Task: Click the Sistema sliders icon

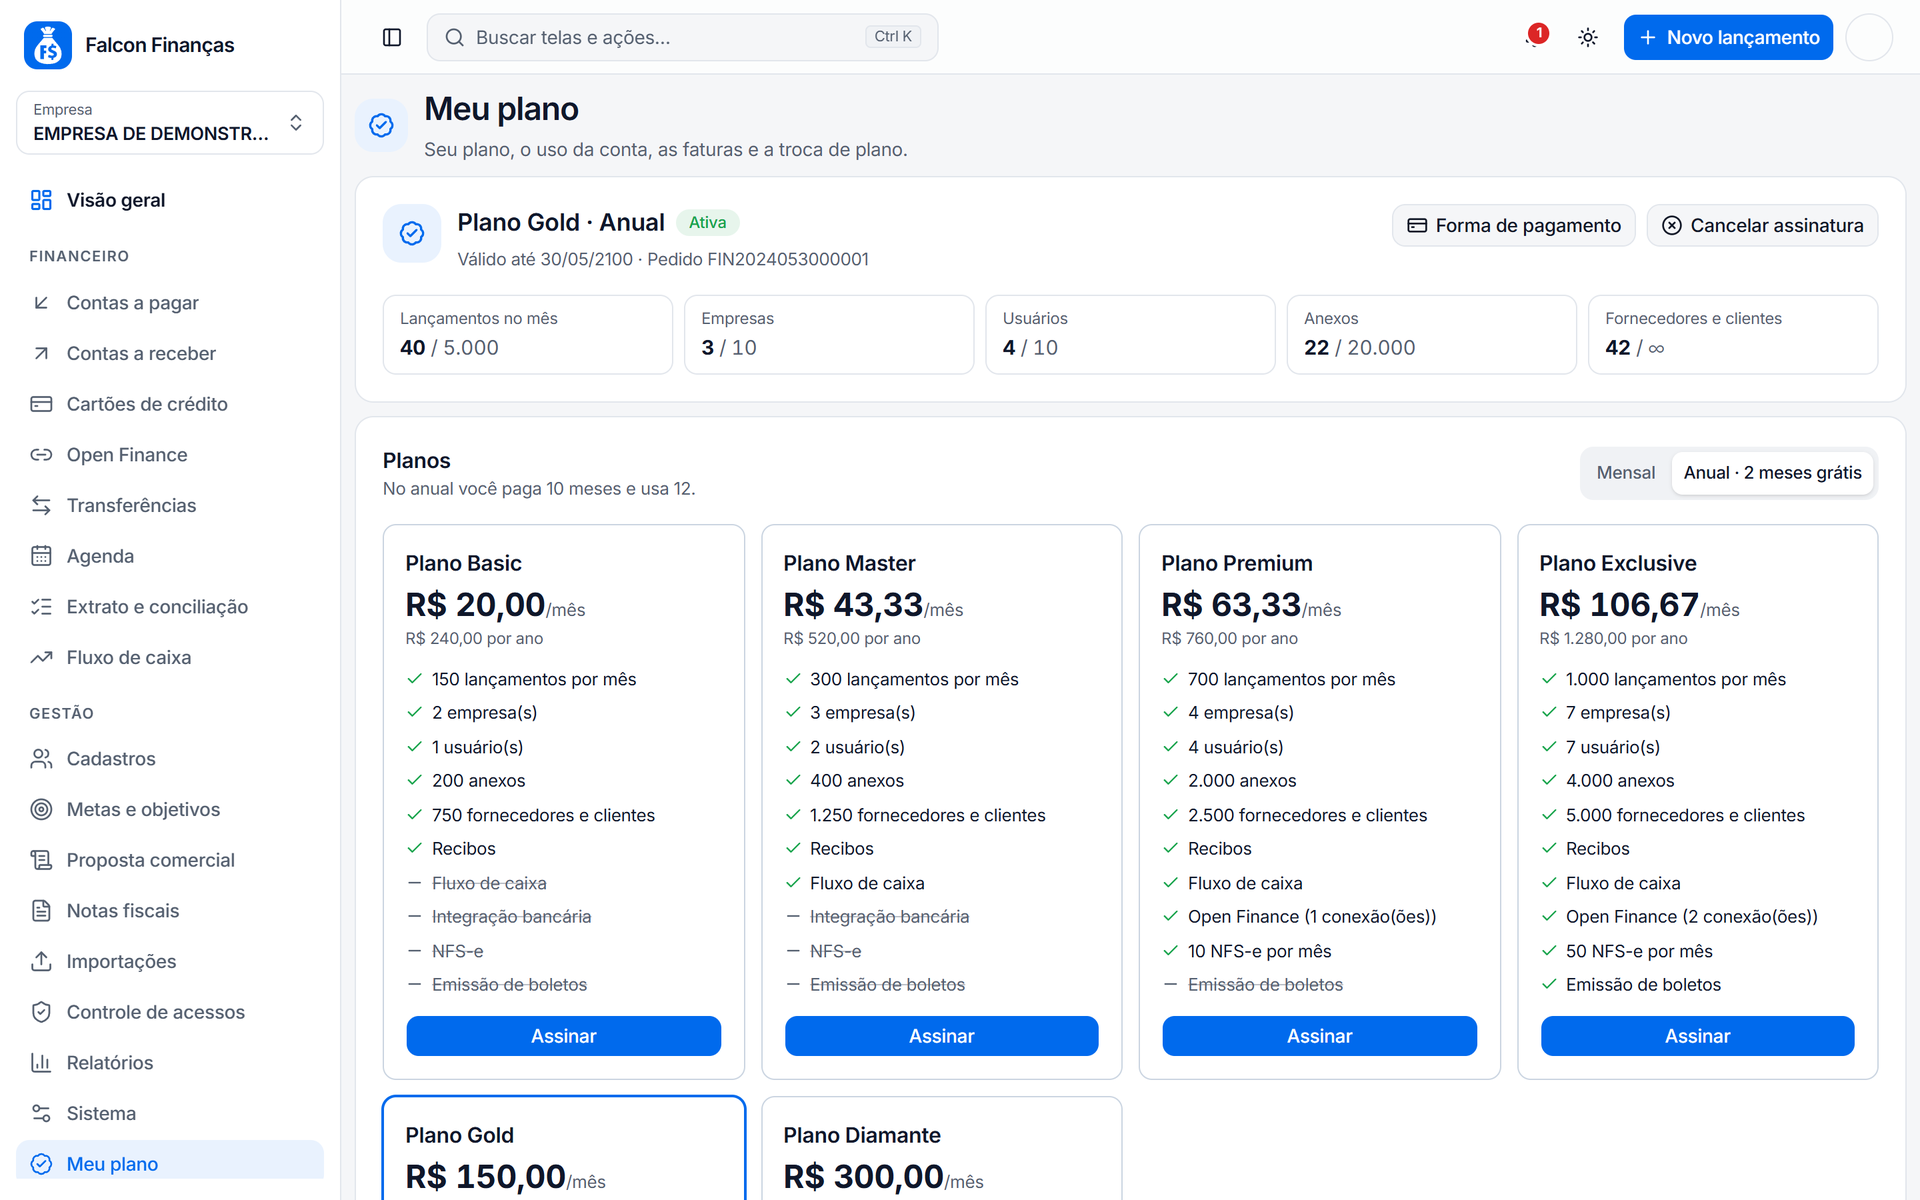Action: [x=41, y=1113]
